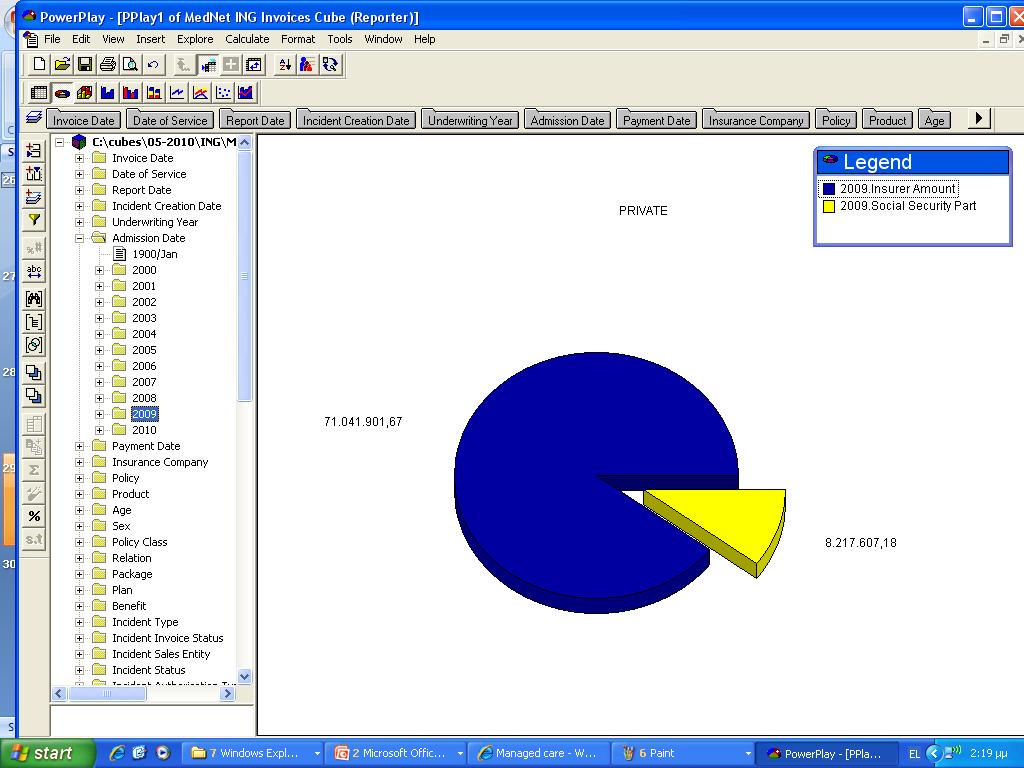
Task: Click the Invoice Date dimension button
Action: pos(84,120)
